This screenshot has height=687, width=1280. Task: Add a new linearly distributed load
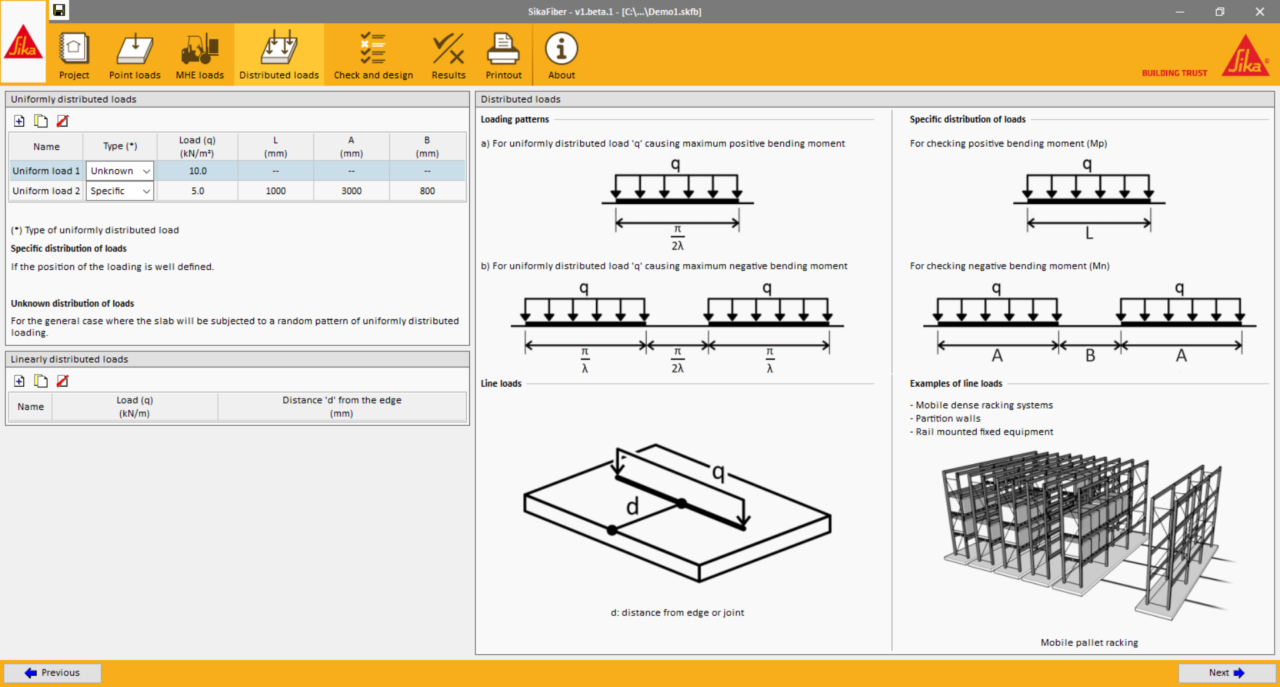pos(19,381)
